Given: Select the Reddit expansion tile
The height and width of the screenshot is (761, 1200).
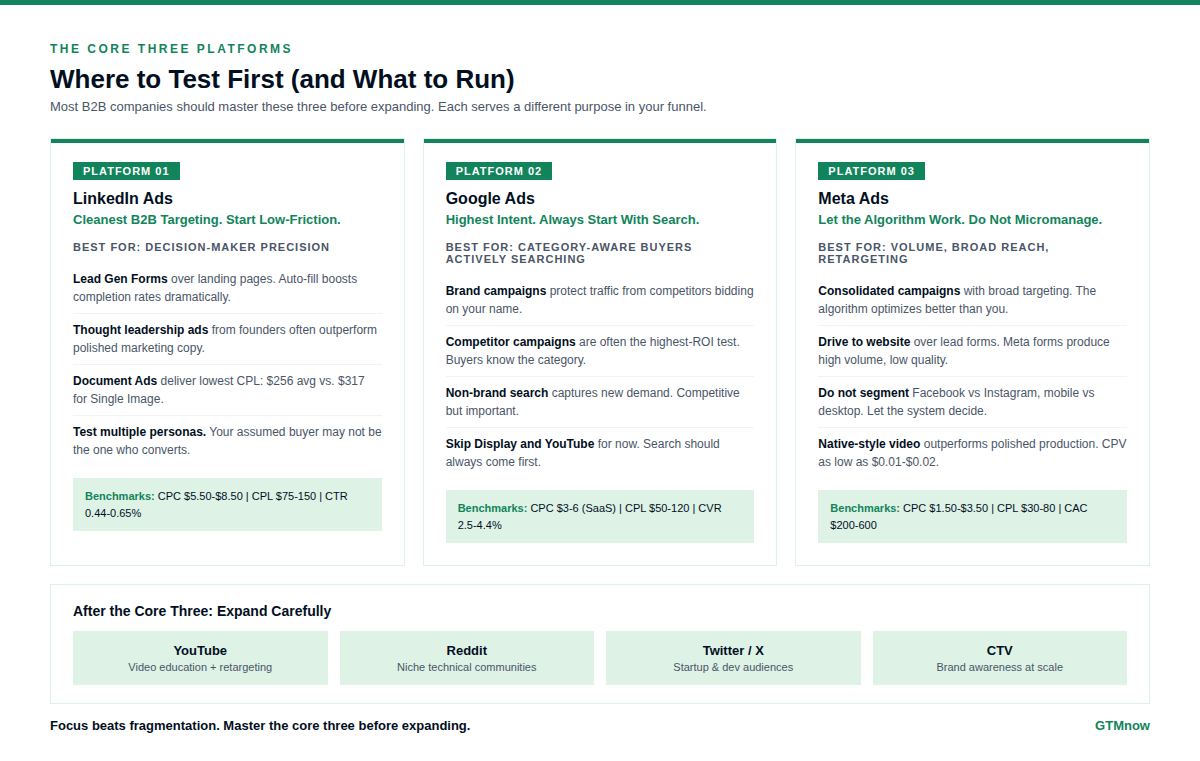Looking at the screenshot, I should coord(467,658).
